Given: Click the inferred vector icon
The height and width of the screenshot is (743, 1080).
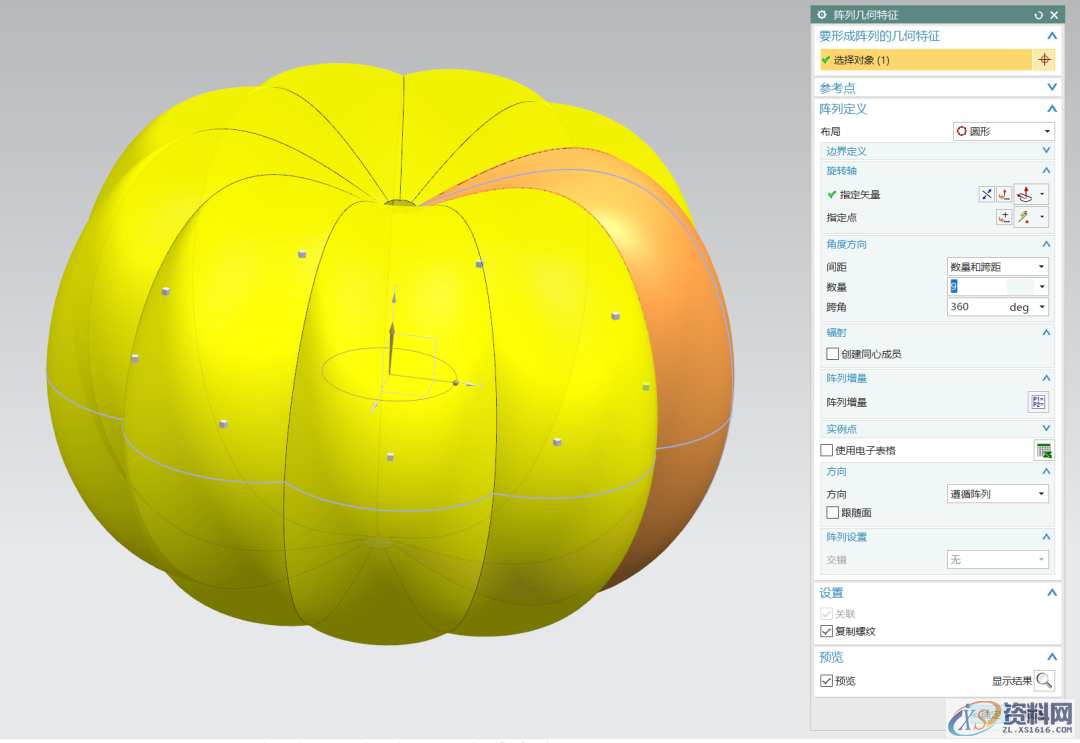Looking at the screenshot, I should click(x=1024, y=195).
